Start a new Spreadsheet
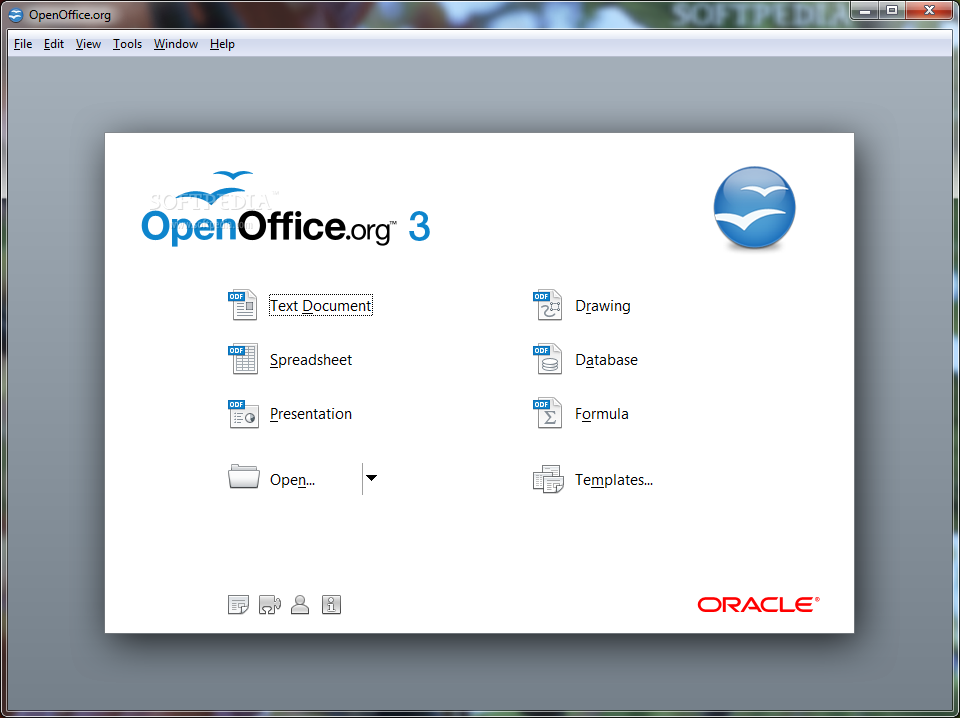 click(311, 360)
